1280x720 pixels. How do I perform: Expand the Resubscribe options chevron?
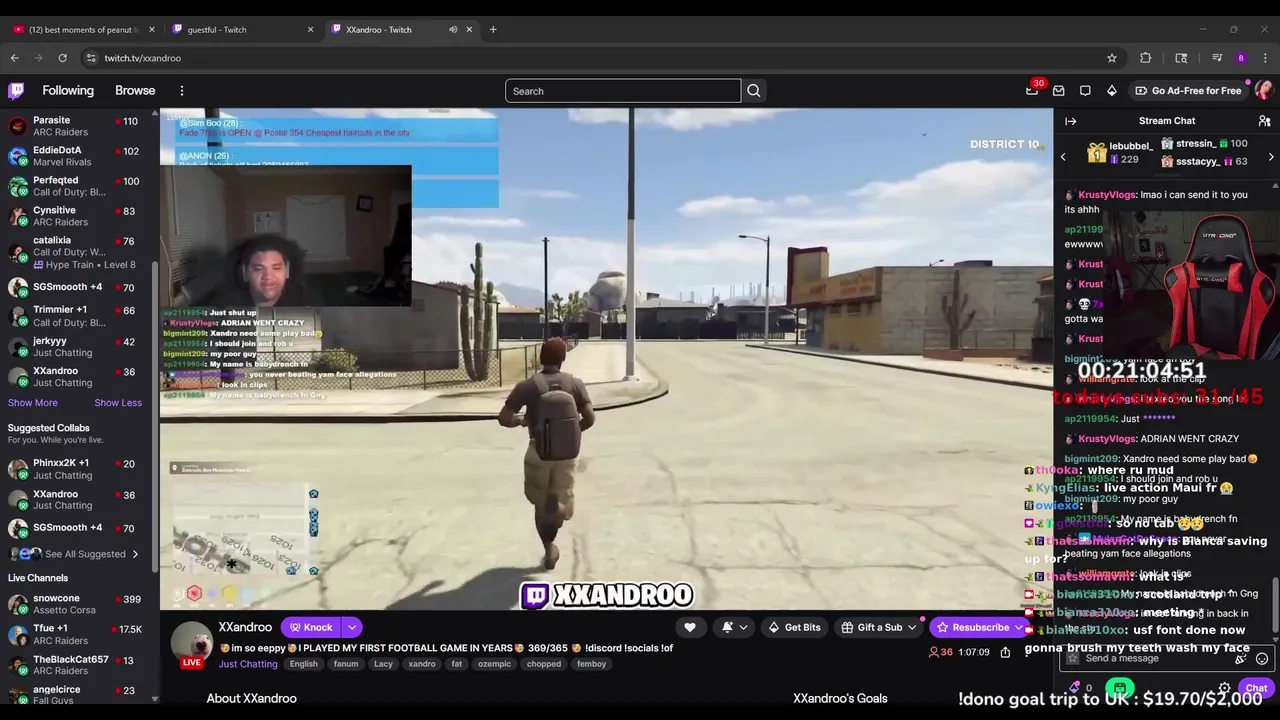[x=1019, y=627]
